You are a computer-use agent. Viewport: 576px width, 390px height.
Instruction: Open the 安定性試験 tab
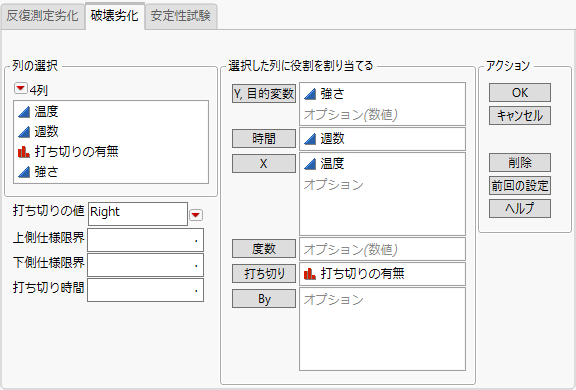coord(181,16)
